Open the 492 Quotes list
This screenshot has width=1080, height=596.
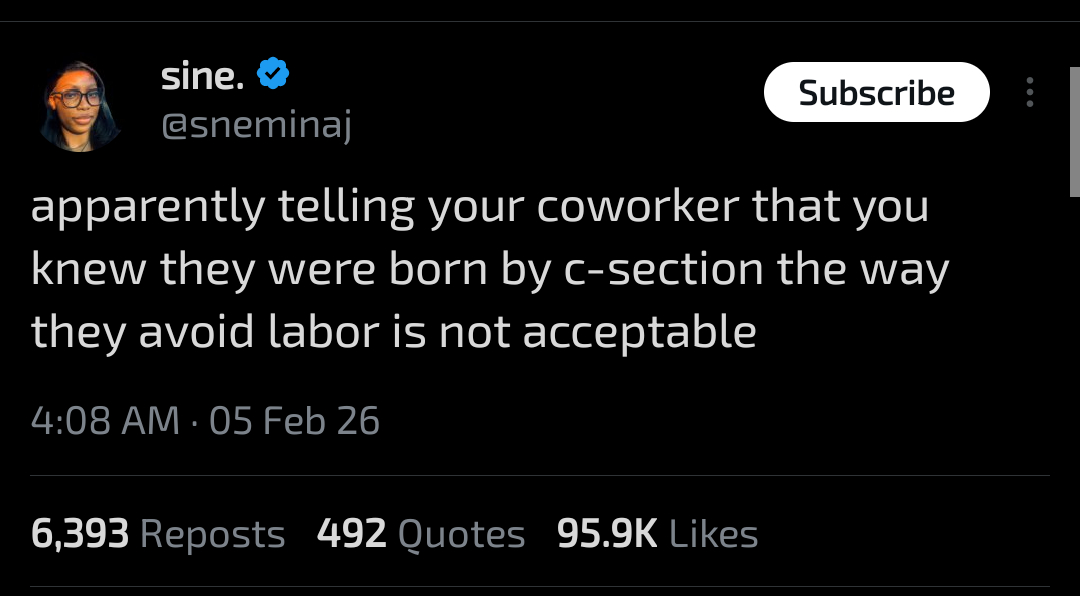[x=421, y=534]
